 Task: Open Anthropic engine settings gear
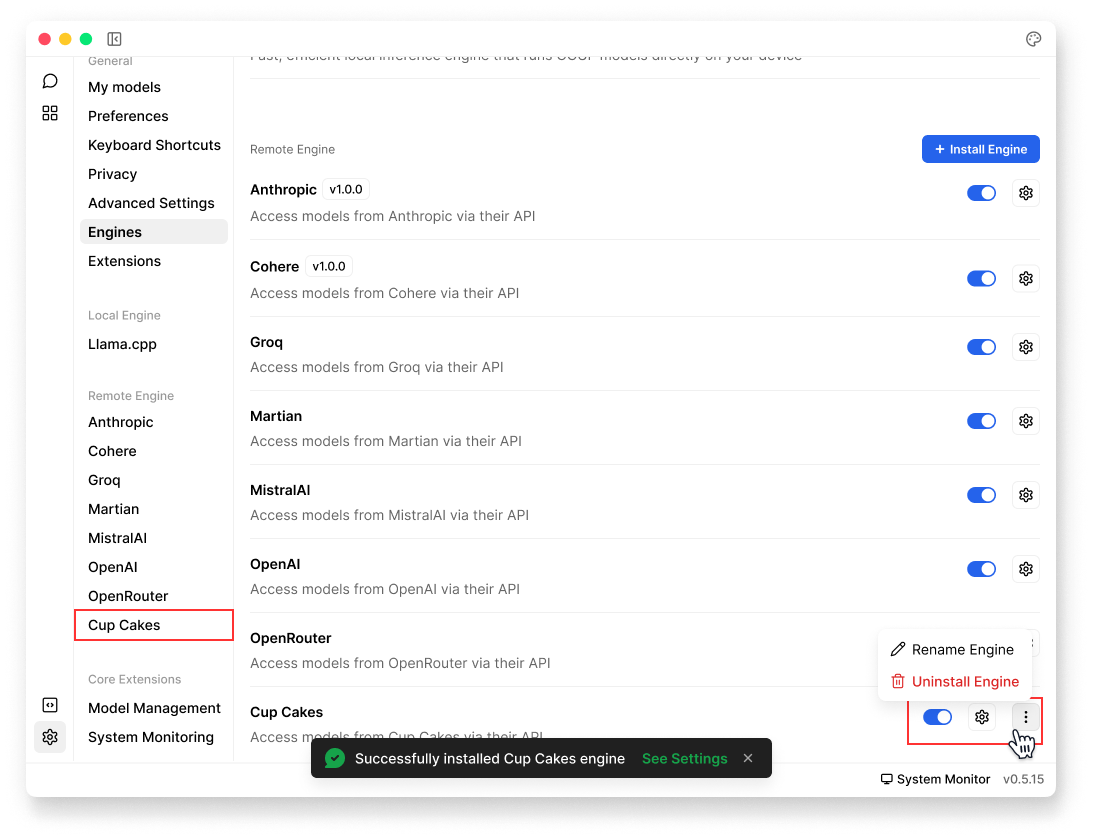[1025, 193]
